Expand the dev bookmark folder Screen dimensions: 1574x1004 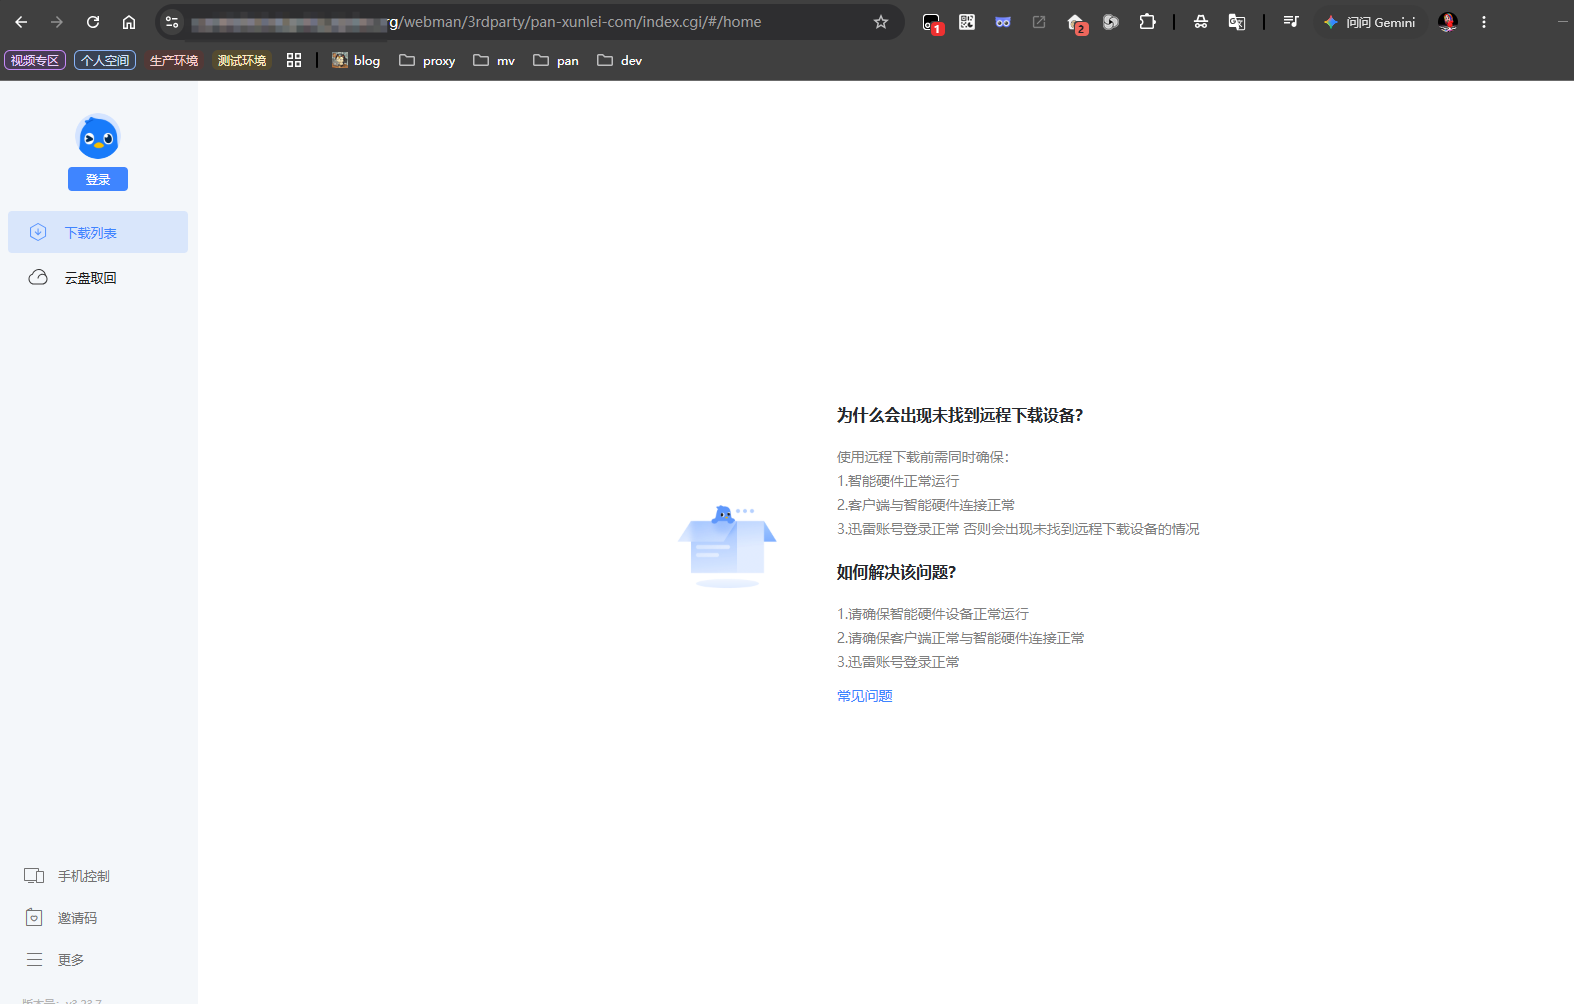click(x=620, y=60)
